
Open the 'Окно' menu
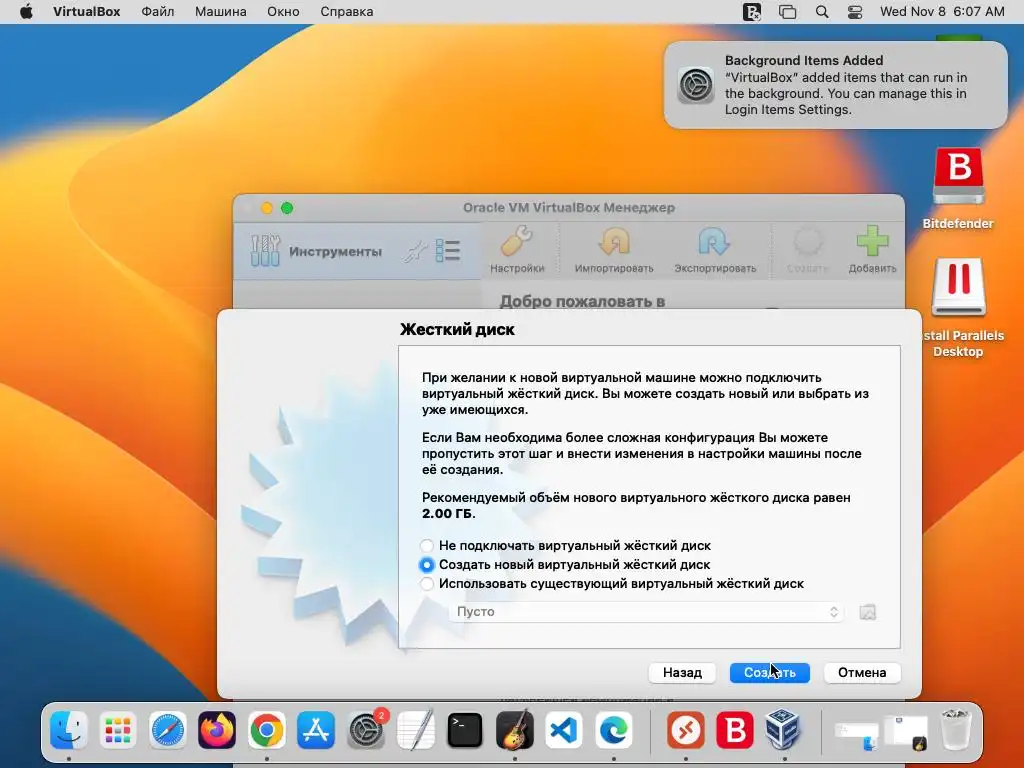click(x=283, y=12)
